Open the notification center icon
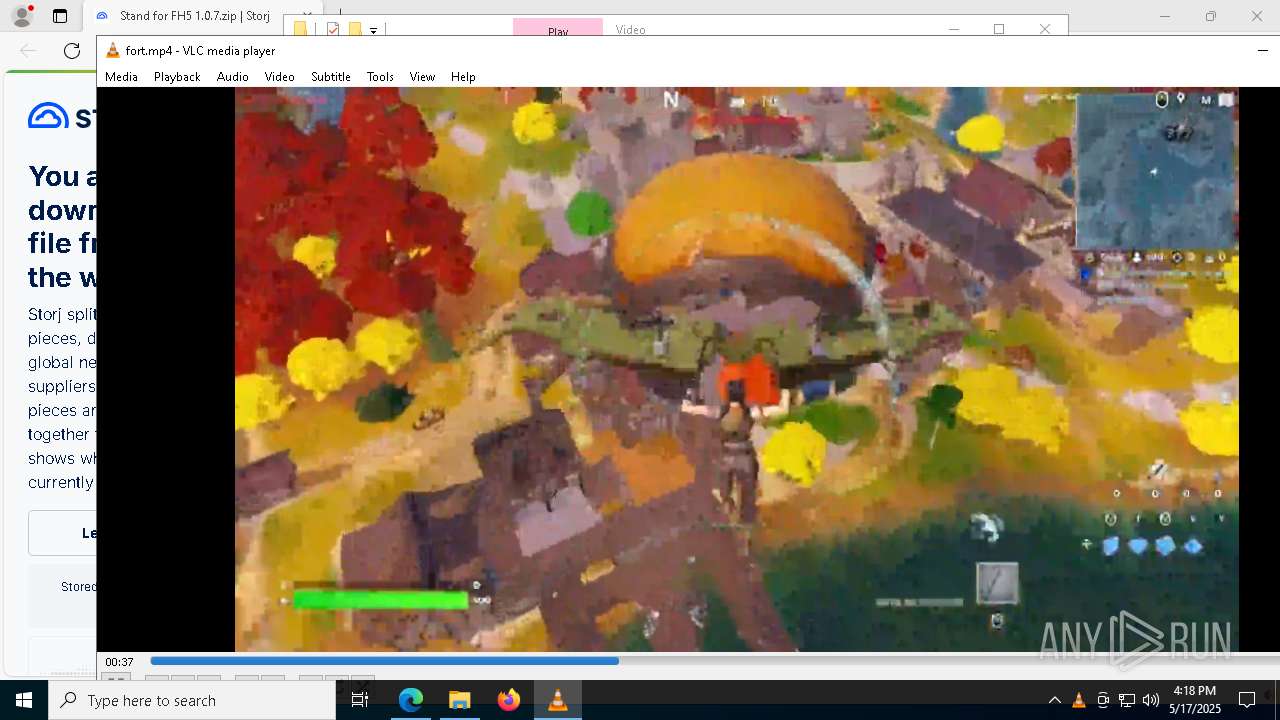 (x=1247, y=700)
